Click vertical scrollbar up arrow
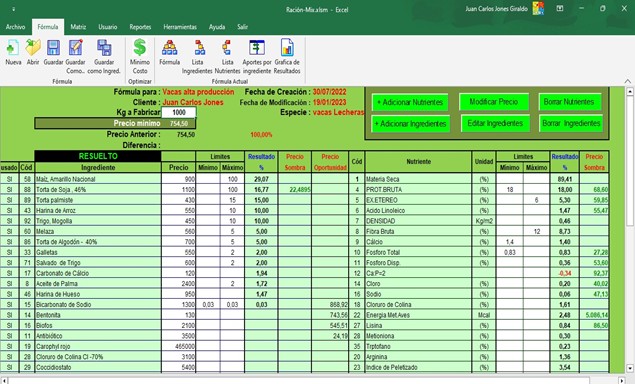The width and height of the screenshot is (635, 384). (630, 92)
